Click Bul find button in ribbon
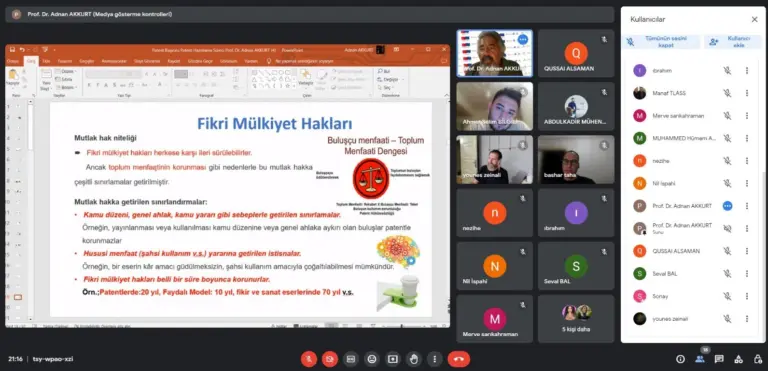This screenshot has width=768, height=371. click(x=385, y=72)
